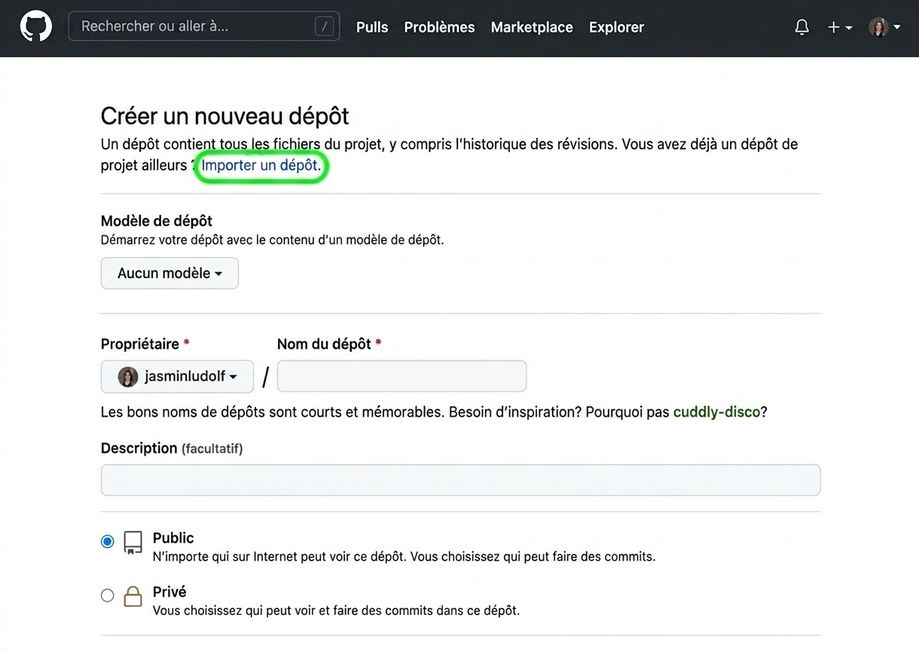This screenshot has height=651, width=919.
Task: Click the 'Propriétaire' label
Action: pos(140,344)
